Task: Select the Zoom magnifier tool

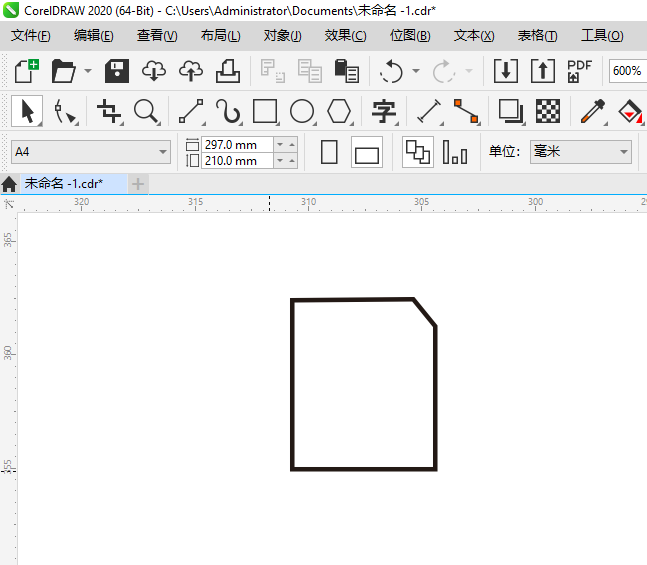Action: tap(146, 111)
